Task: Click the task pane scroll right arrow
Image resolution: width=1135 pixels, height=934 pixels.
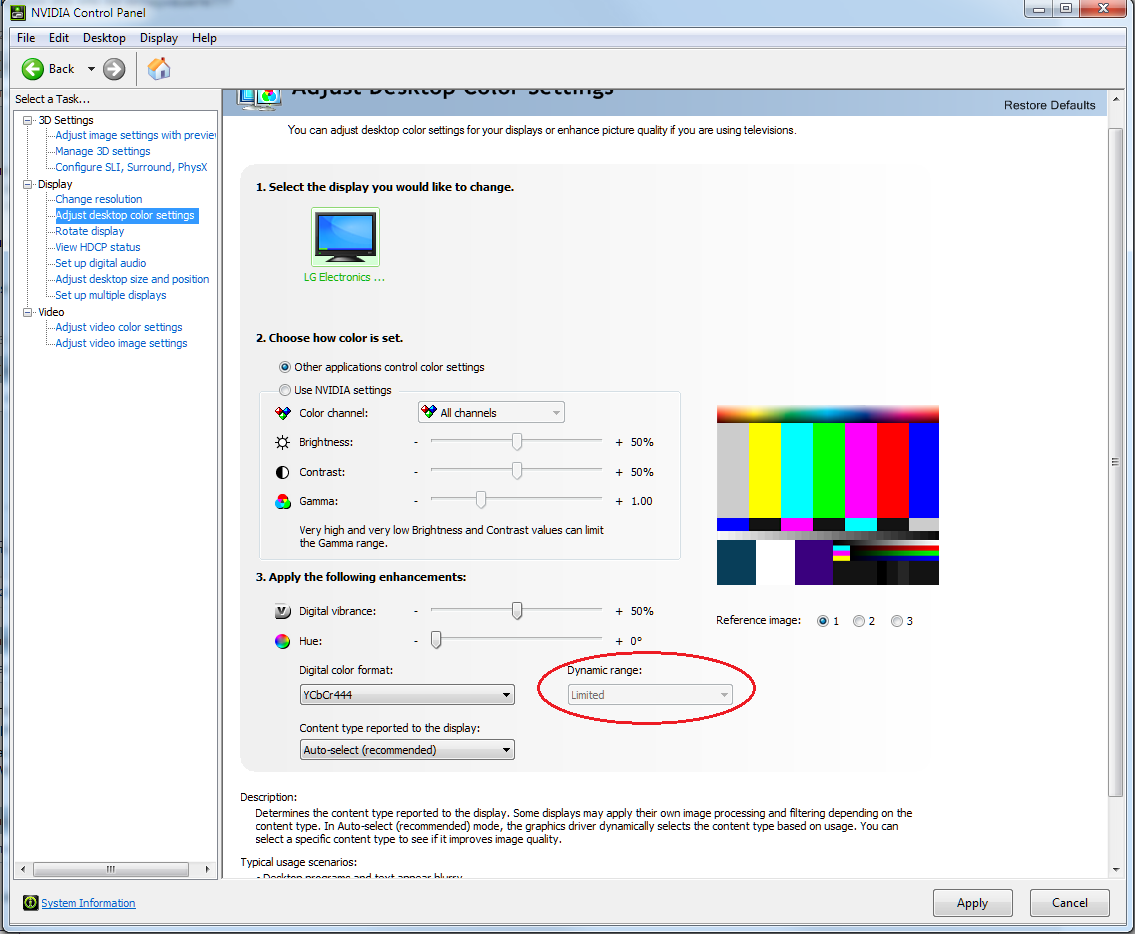Action: 208,869
